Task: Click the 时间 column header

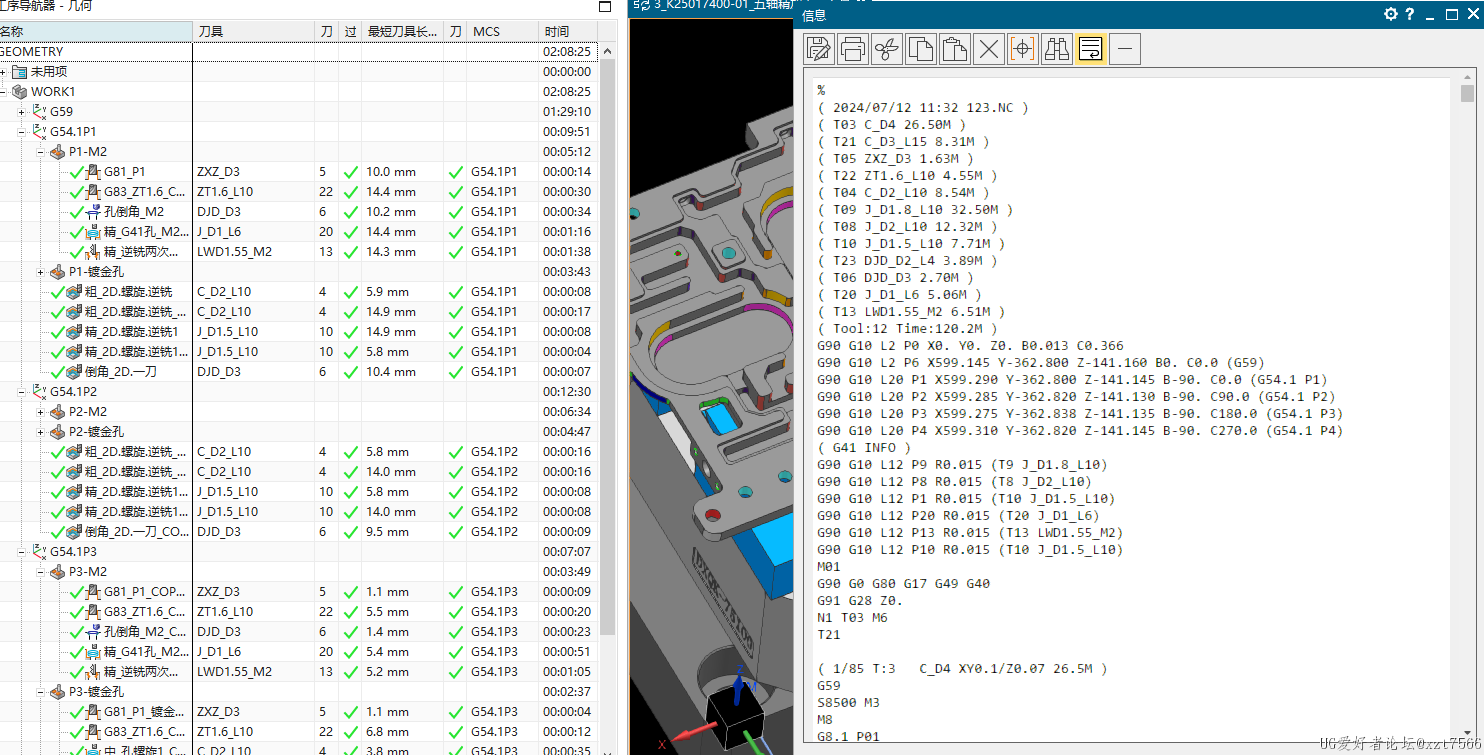Action: 568,32
